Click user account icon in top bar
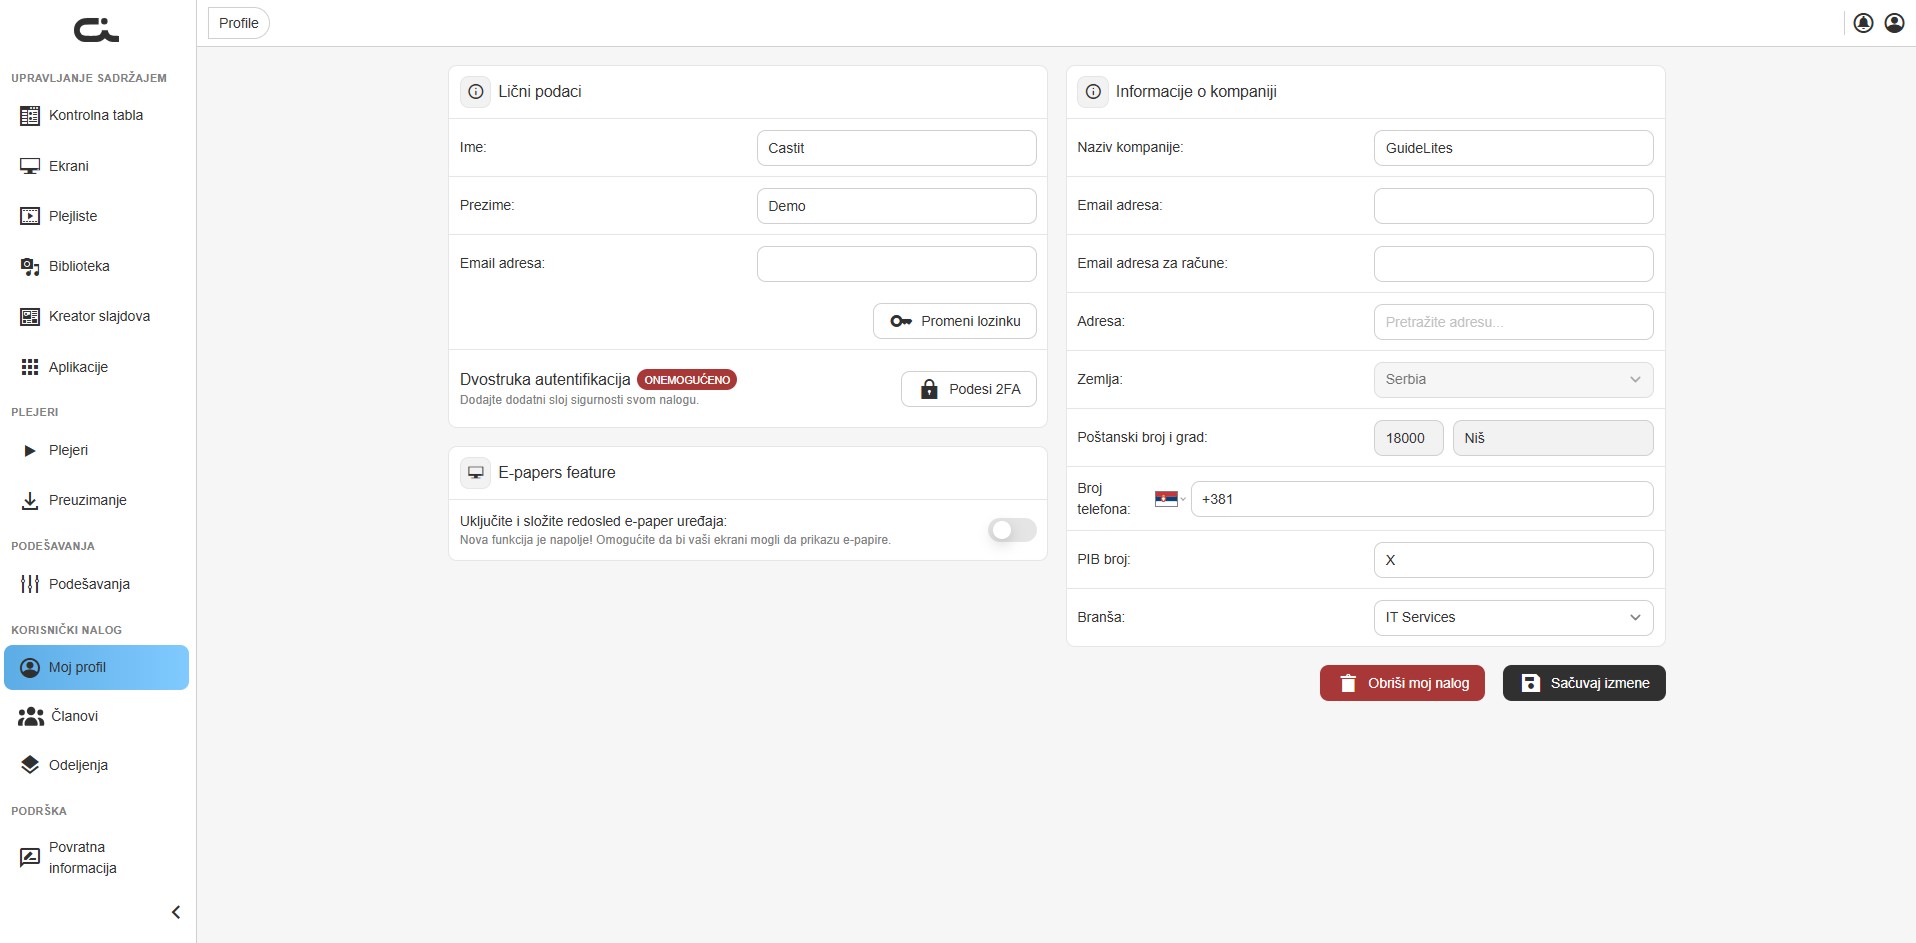1916x943 pixels. 1894,23
